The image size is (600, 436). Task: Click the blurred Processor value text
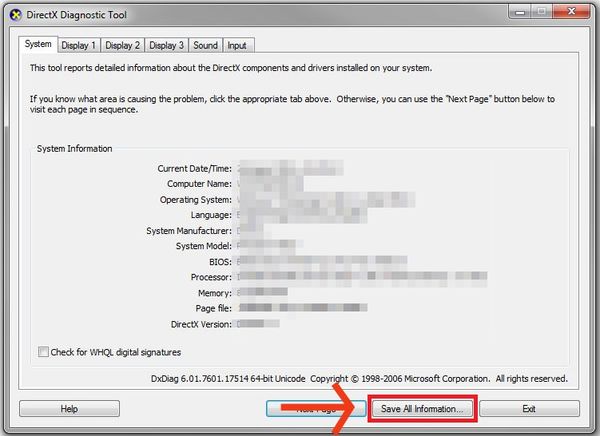(x=360, y=275)
